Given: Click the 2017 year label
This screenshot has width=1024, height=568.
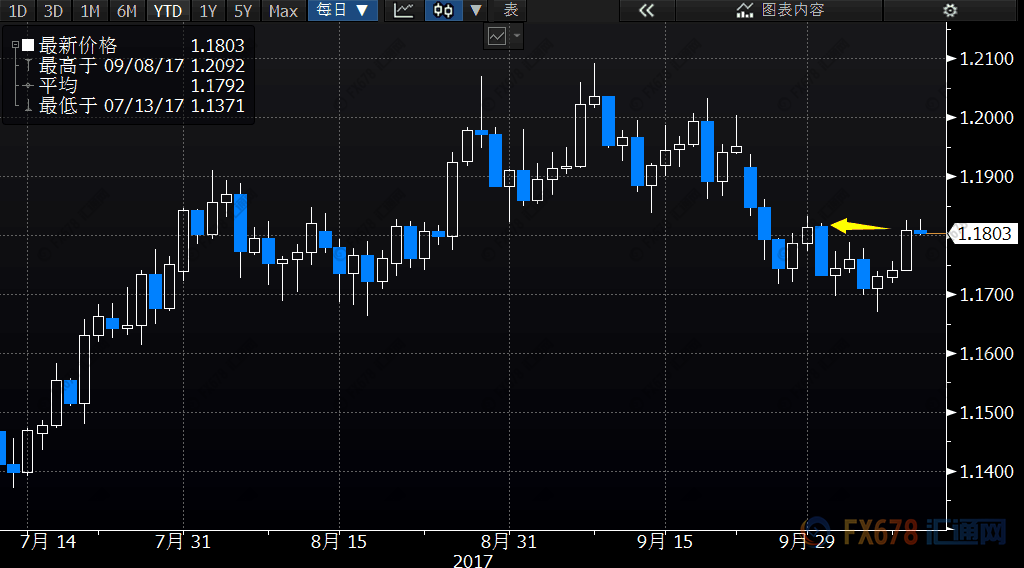Looking at the screenshot, I should tap(473, 561).
